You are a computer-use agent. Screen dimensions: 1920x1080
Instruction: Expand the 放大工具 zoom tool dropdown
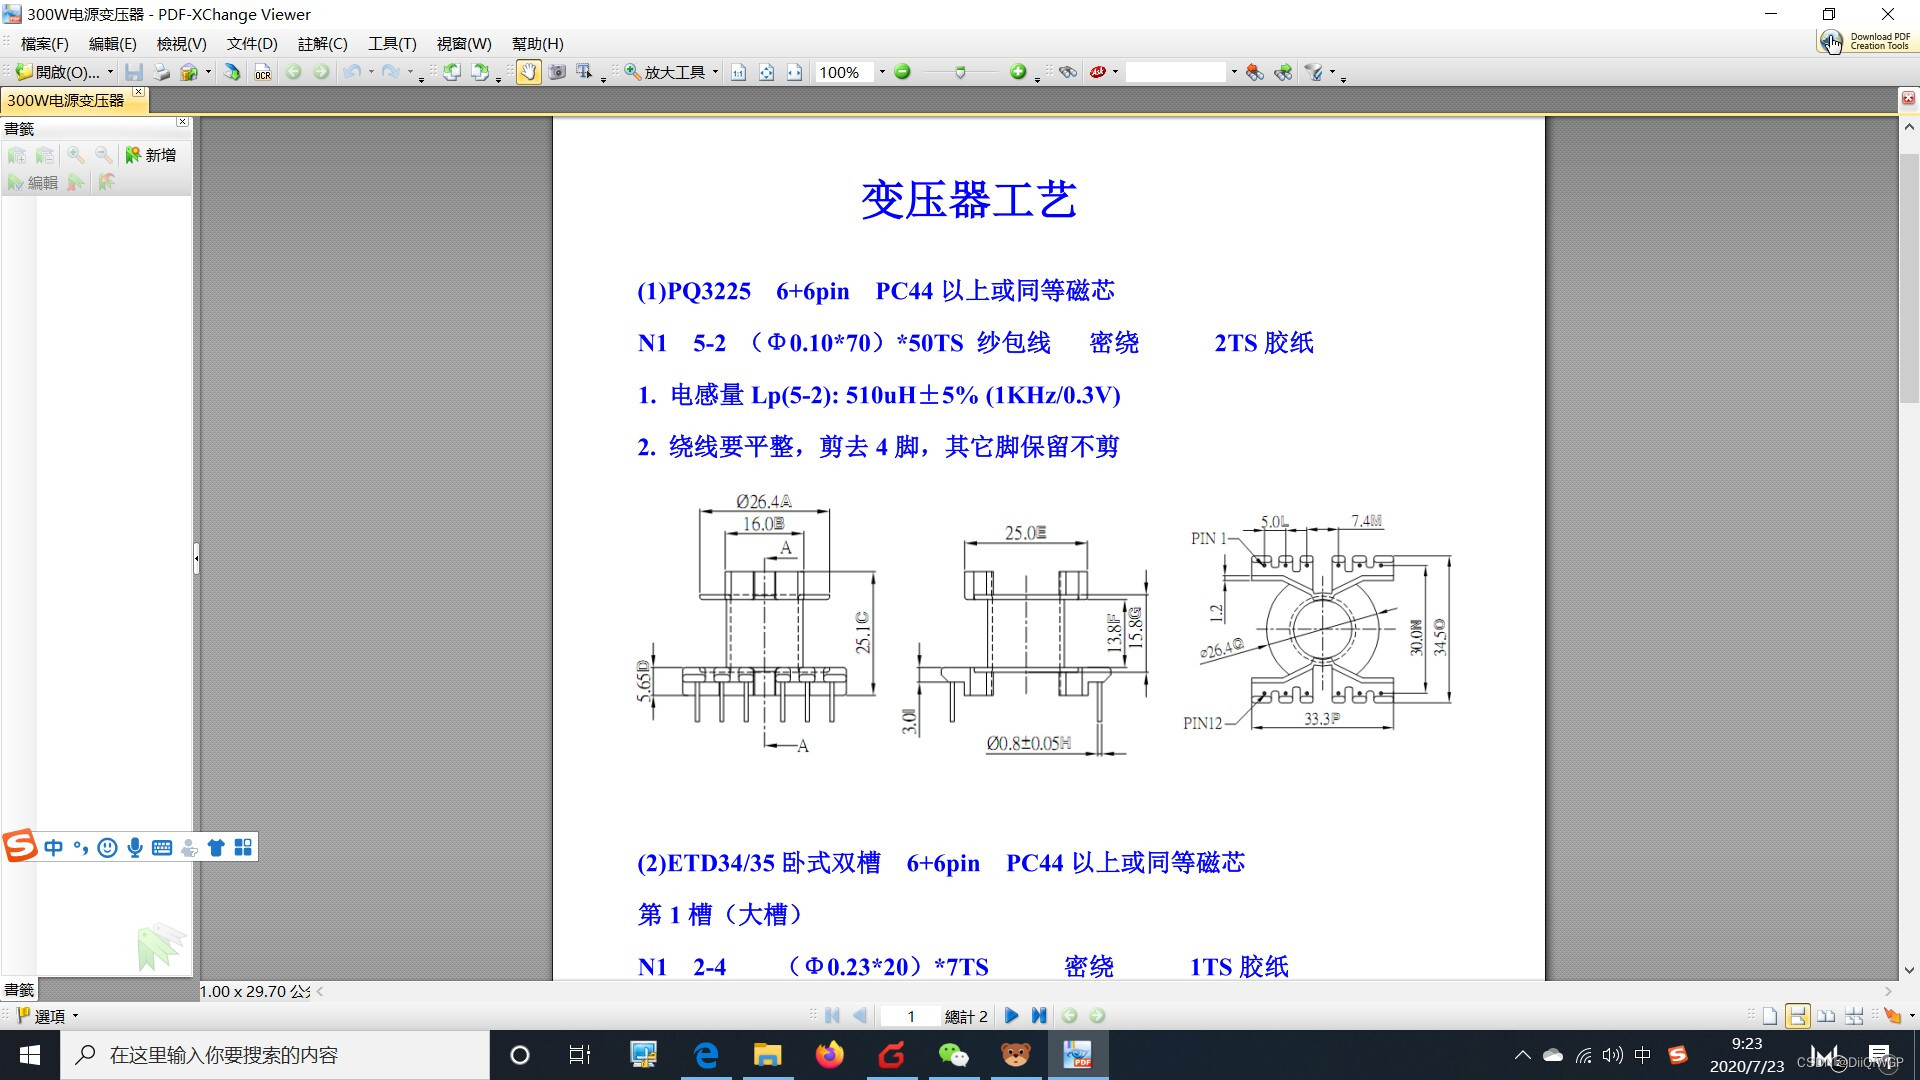pos(715,72)
